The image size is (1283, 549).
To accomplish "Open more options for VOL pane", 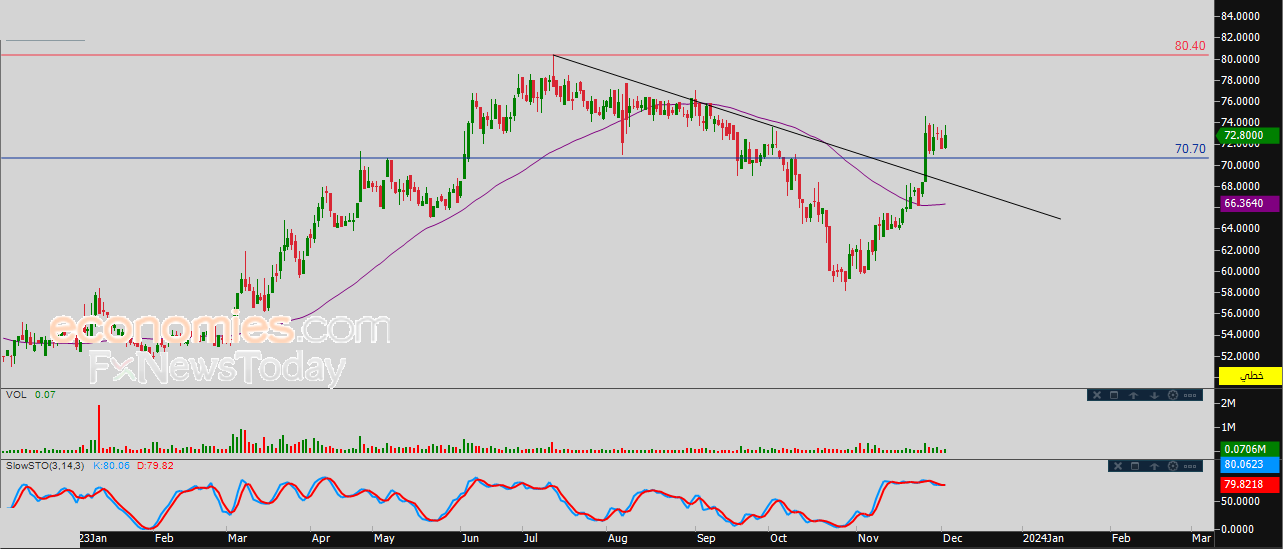I will 1190,395.
